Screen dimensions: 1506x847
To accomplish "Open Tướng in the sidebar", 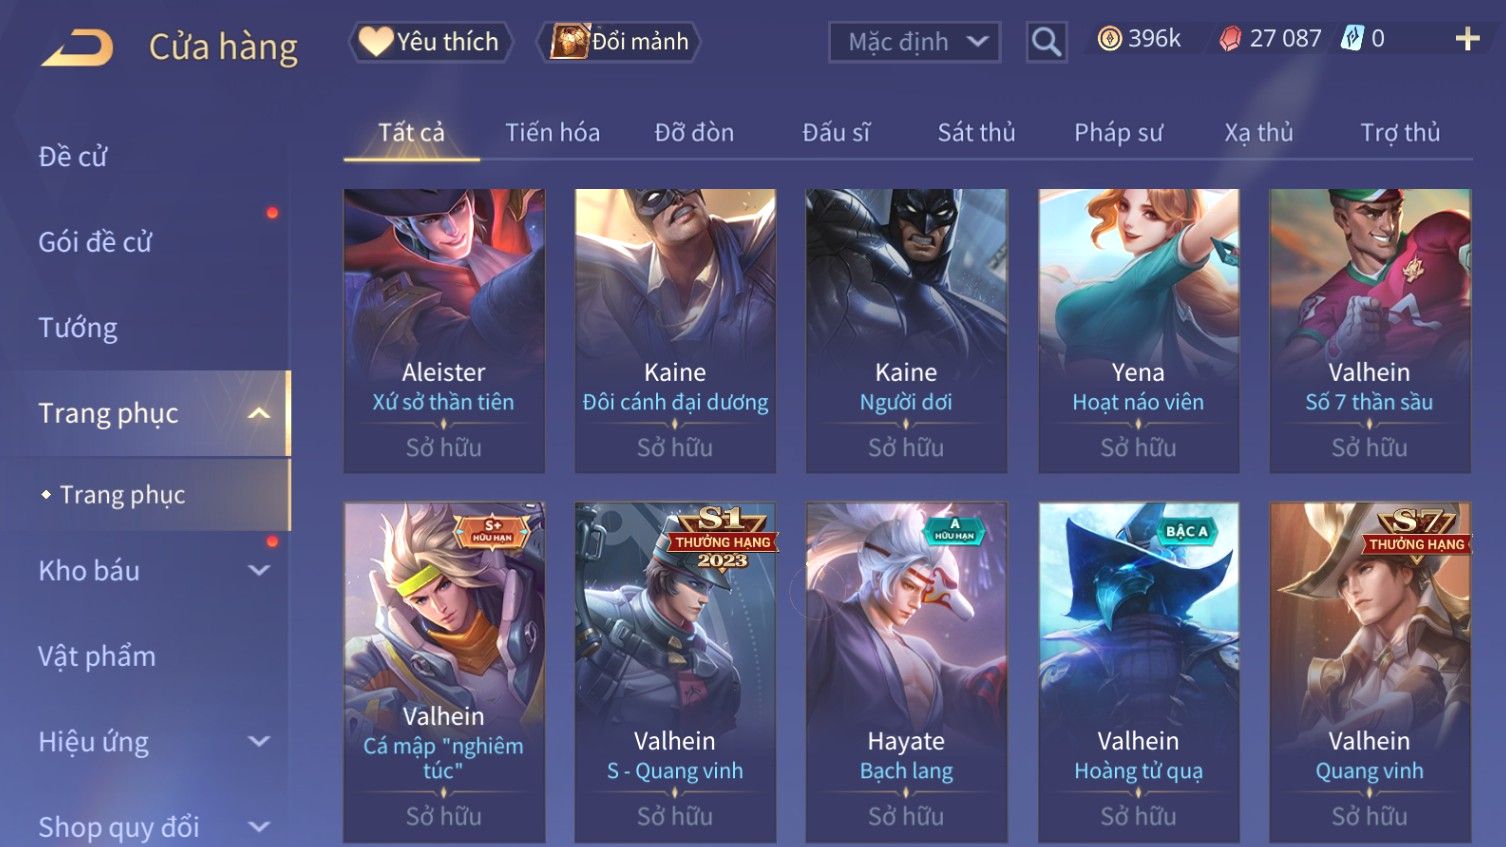I will [x=78, y=328].
